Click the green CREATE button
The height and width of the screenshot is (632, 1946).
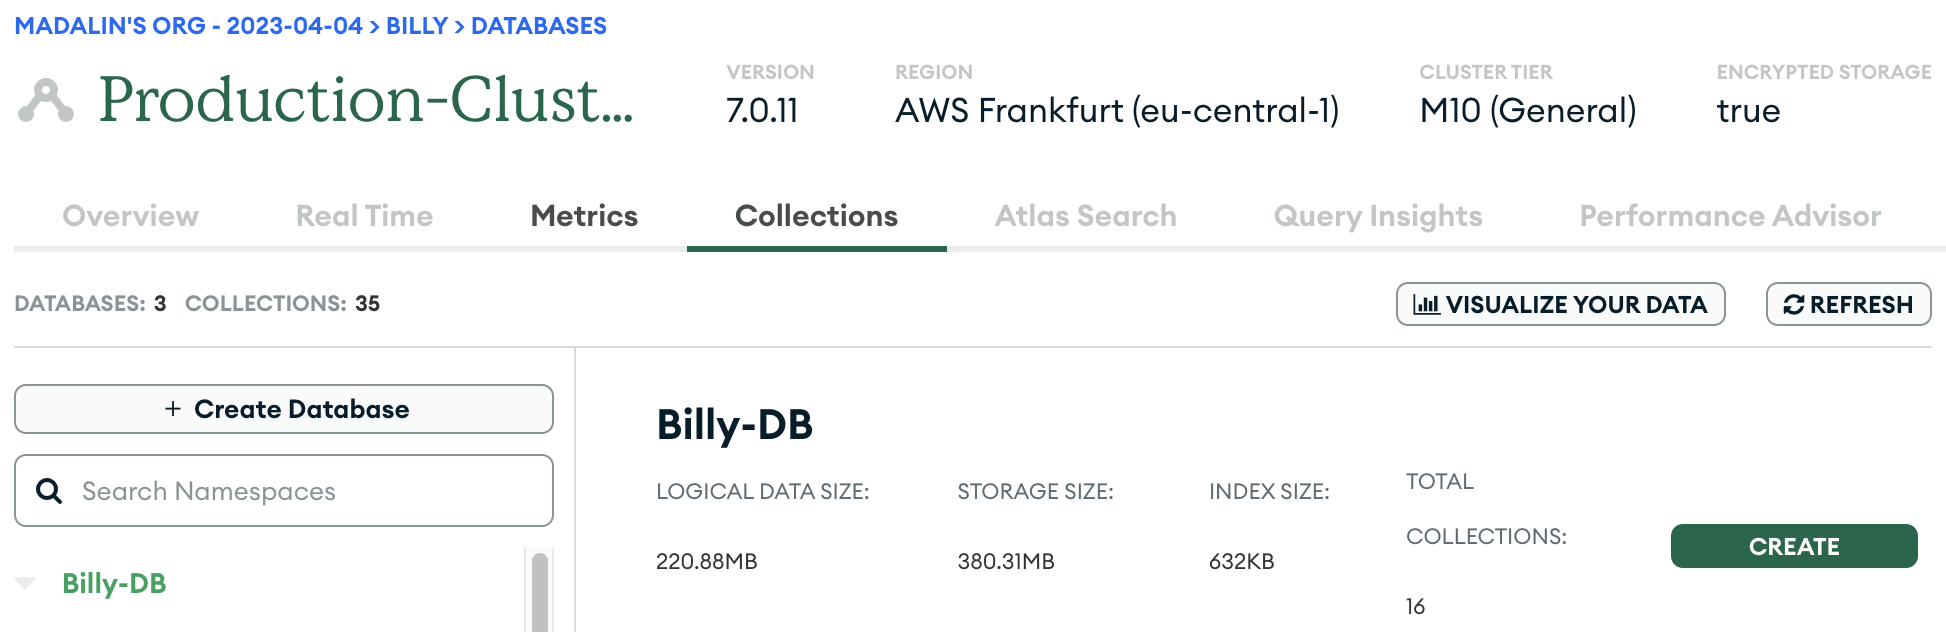pyautogui.click(x=1793, y=546)
